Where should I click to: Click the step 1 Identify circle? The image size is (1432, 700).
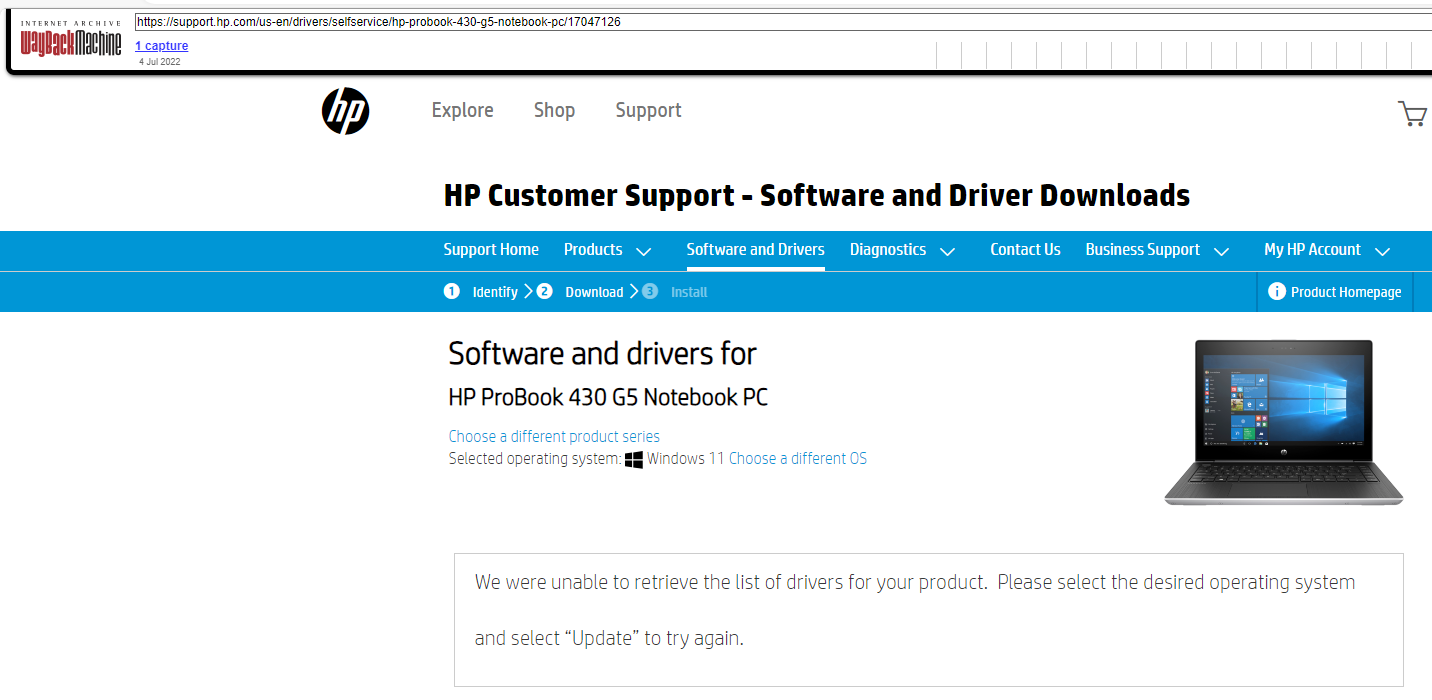(452, 292)
